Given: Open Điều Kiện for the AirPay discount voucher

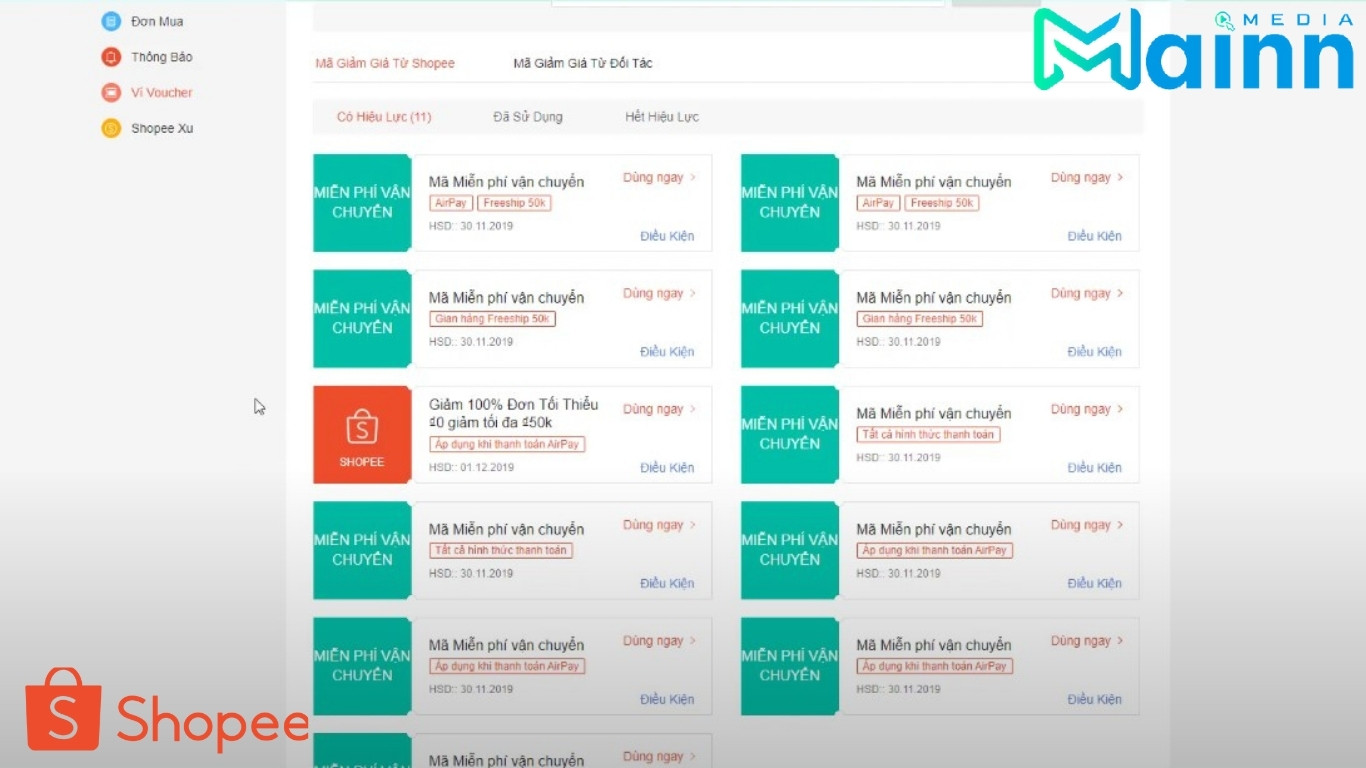Looking at the screenshot, I should pos(665,466).
